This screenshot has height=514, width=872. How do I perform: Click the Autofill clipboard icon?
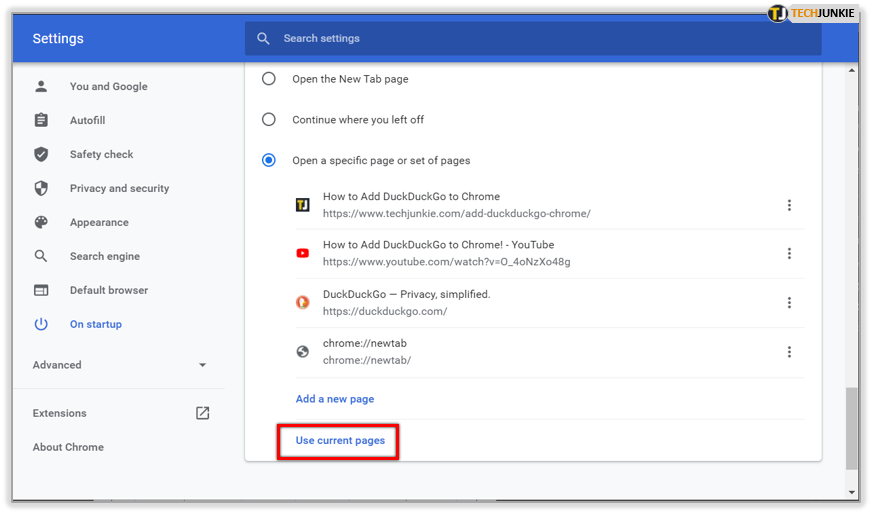pos(41,120)
